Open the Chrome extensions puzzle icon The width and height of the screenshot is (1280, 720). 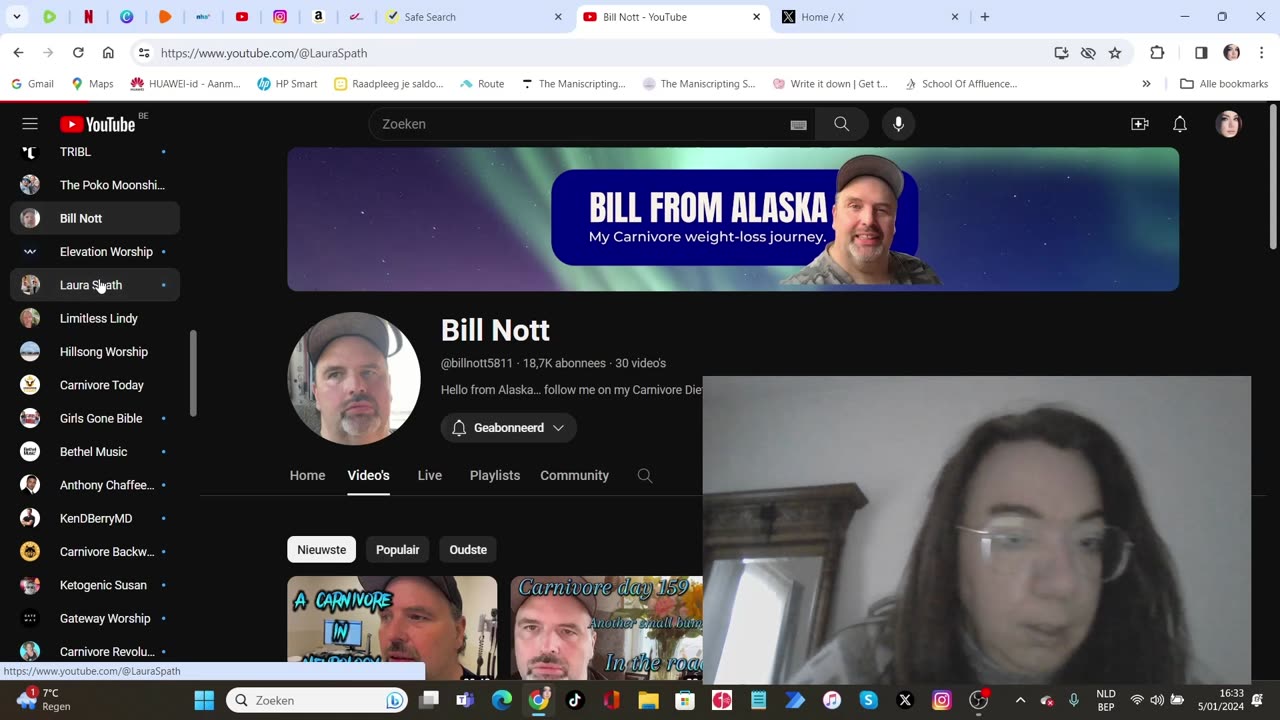1157,53
